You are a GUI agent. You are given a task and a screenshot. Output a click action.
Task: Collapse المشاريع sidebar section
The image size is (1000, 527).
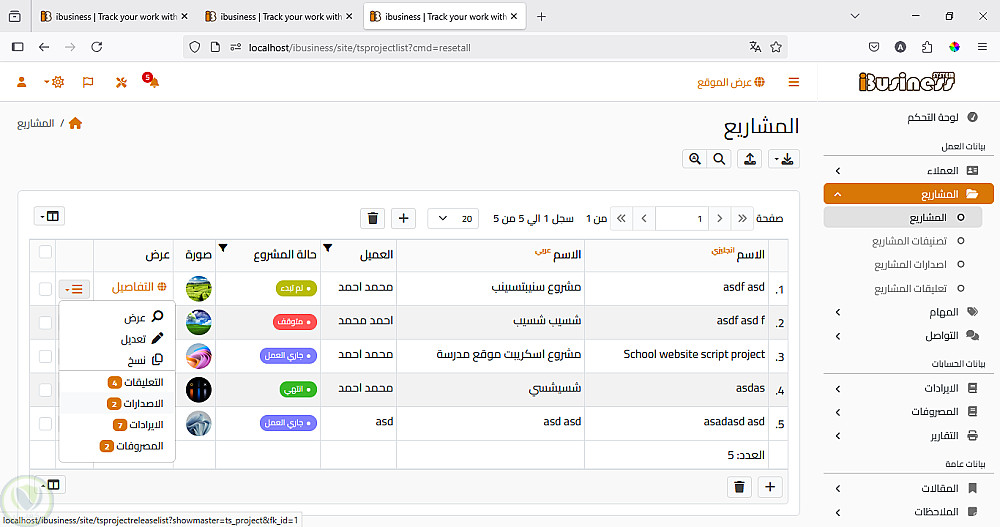(x=908, y=194)
